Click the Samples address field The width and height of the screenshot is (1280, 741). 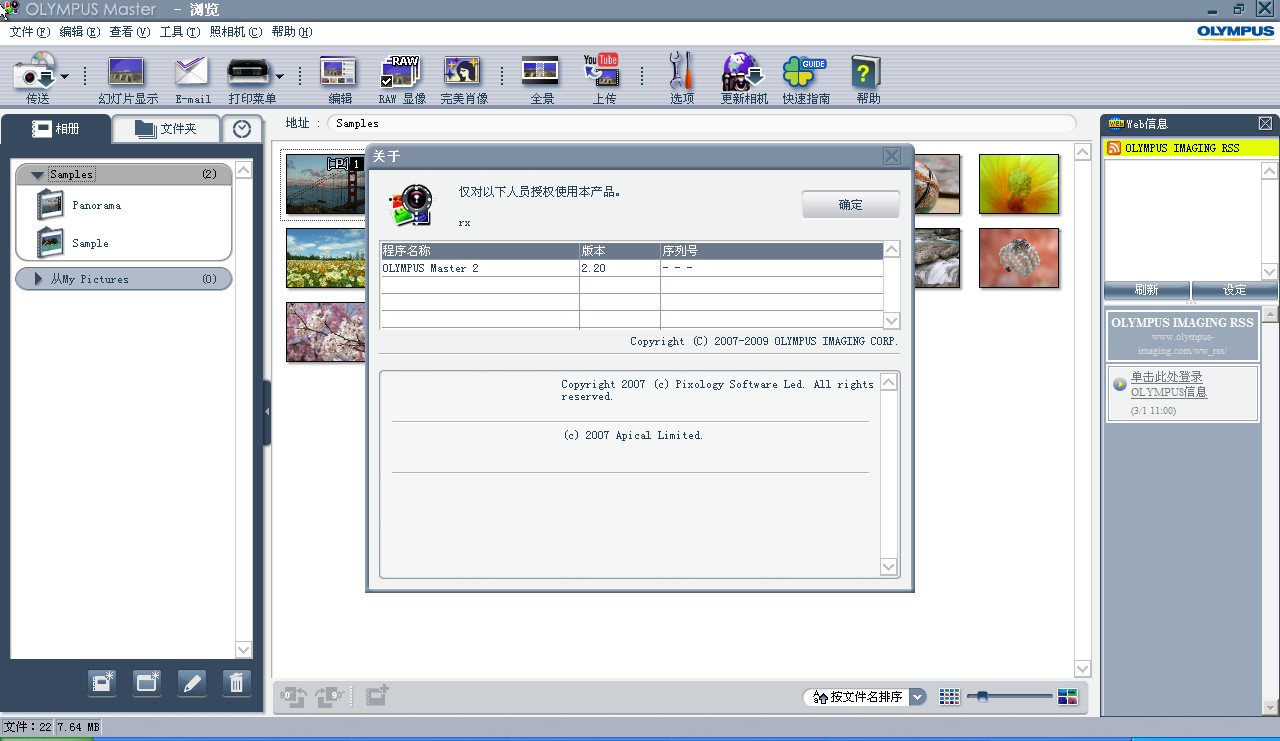(x=701, y=123)
